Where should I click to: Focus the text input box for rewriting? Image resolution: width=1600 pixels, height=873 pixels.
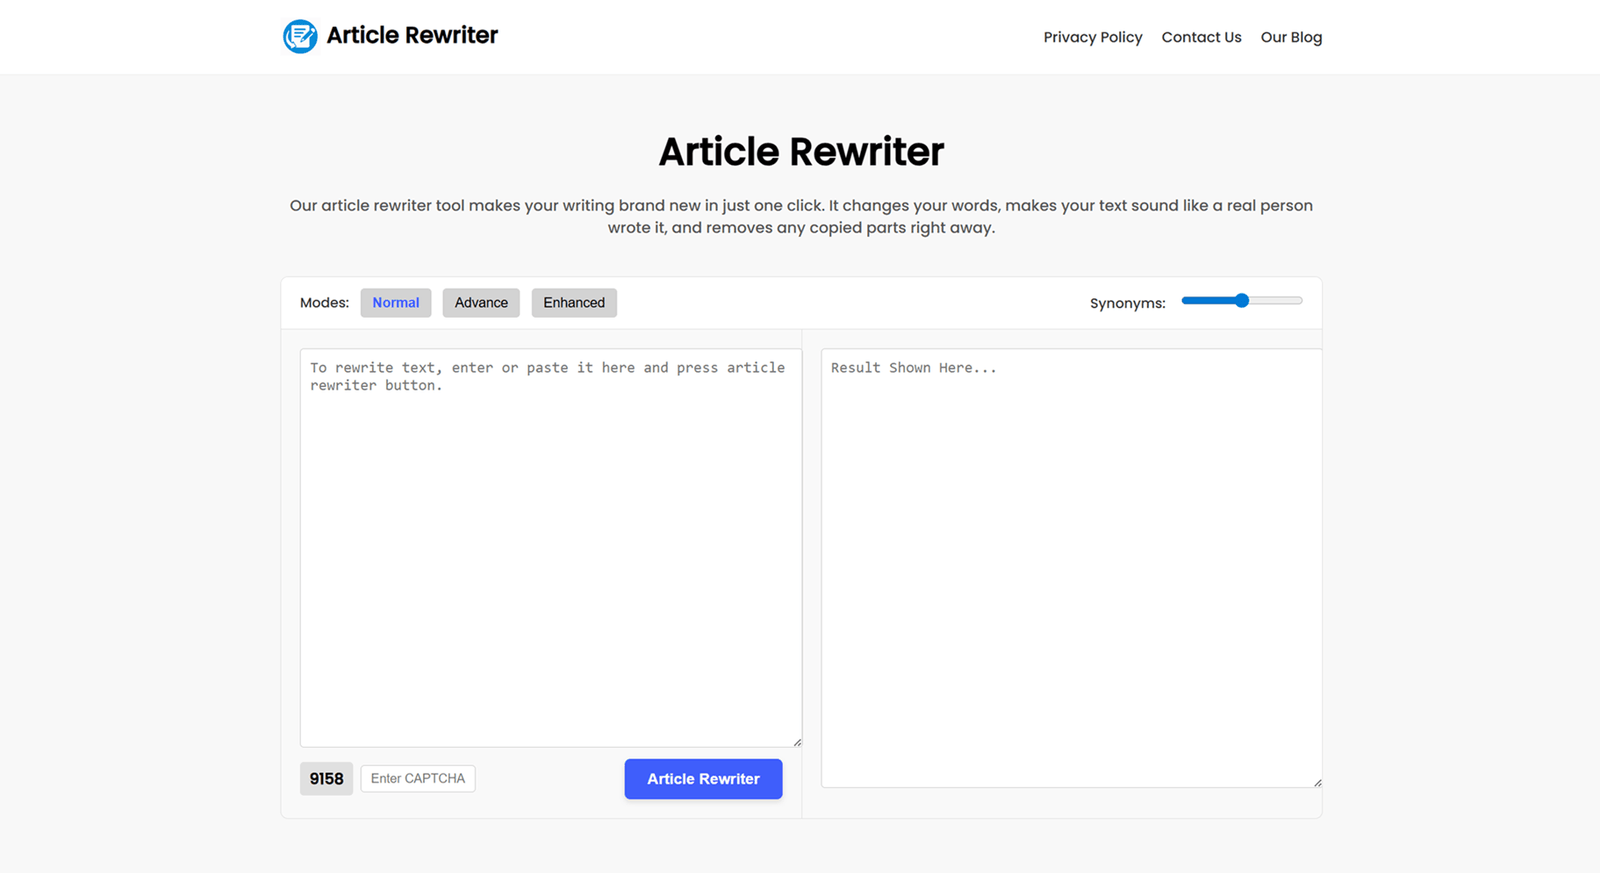point(551,547)
